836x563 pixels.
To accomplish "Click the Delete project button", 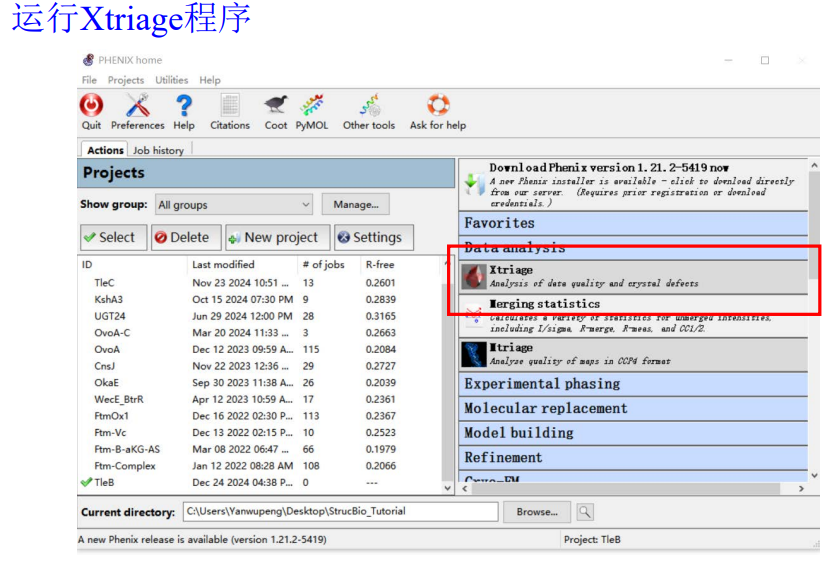I will (x=186, y=237).
